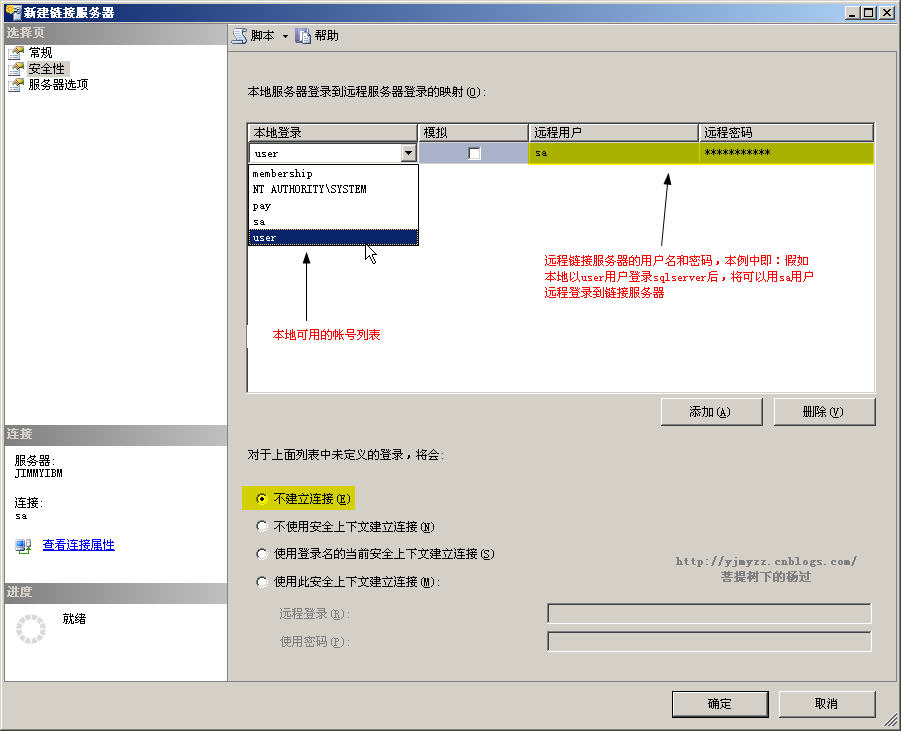This screenshot has height=731, width=901.
Task: Select 服务器选项 page in list
Action: 58,85
